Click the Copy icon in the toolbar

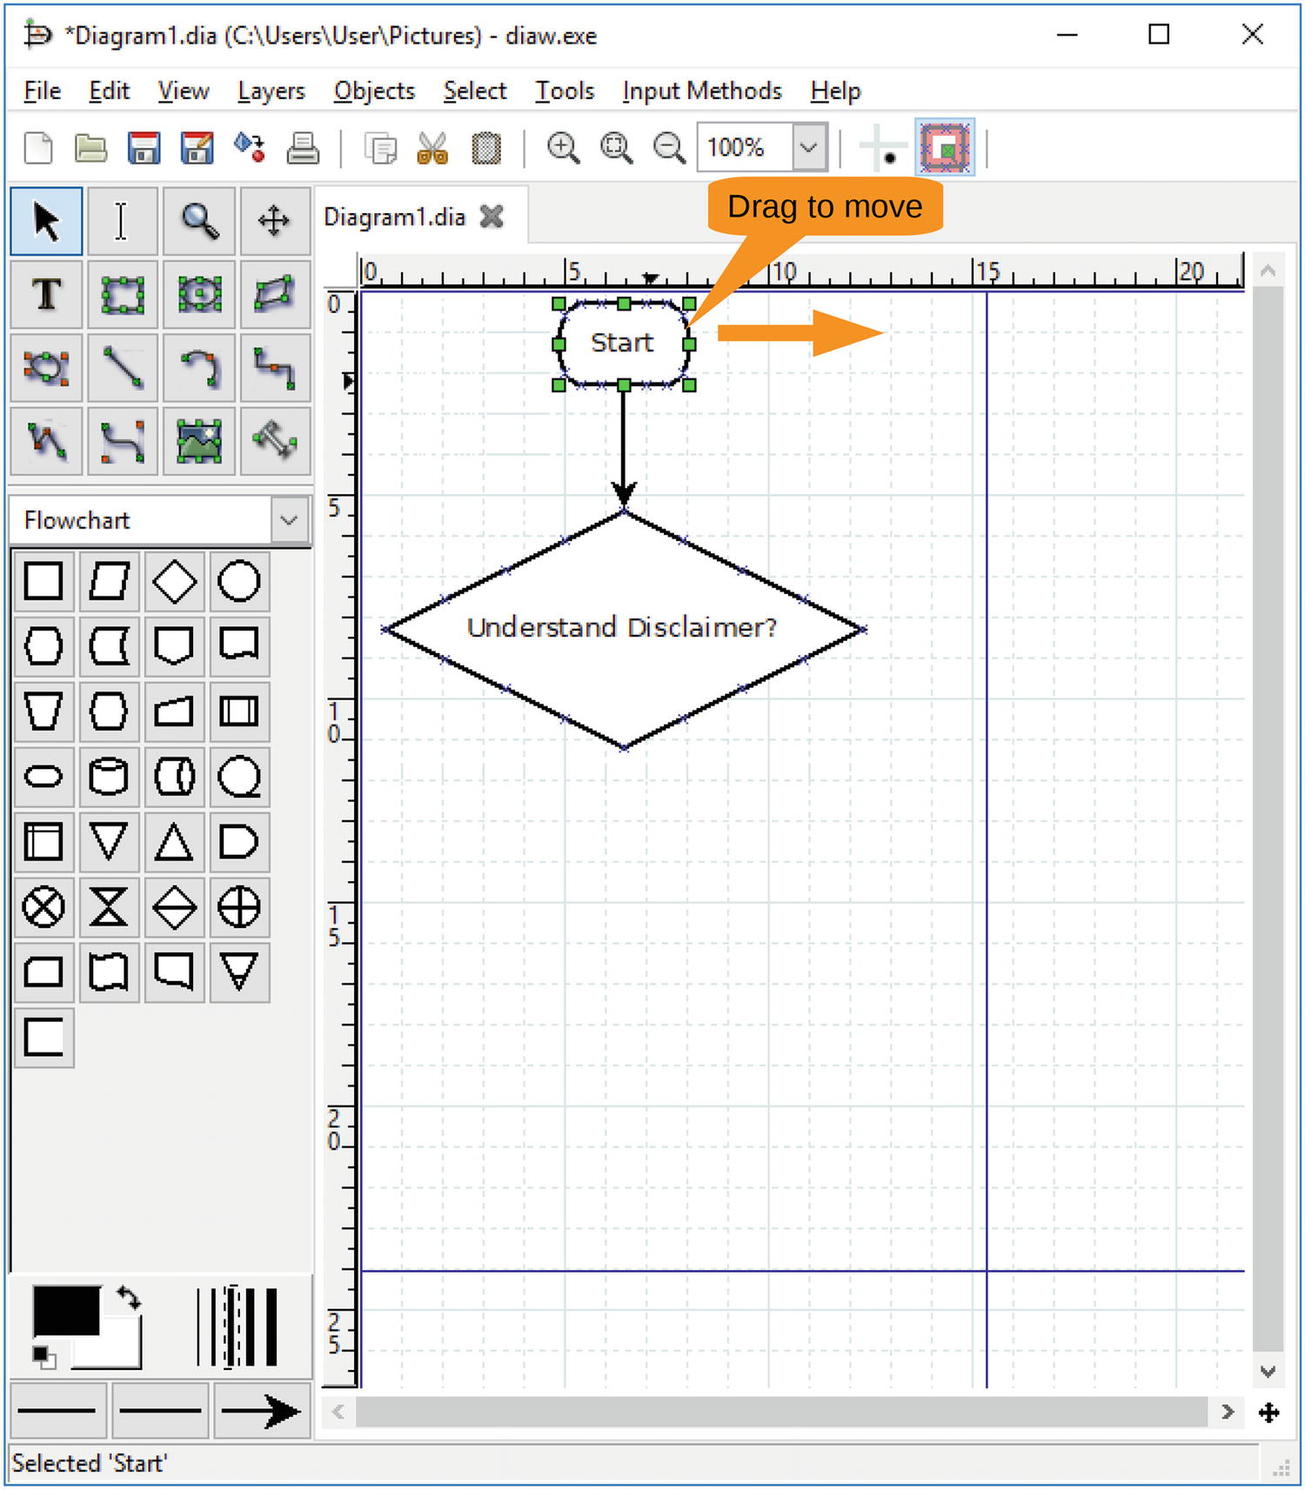(380, 149)
